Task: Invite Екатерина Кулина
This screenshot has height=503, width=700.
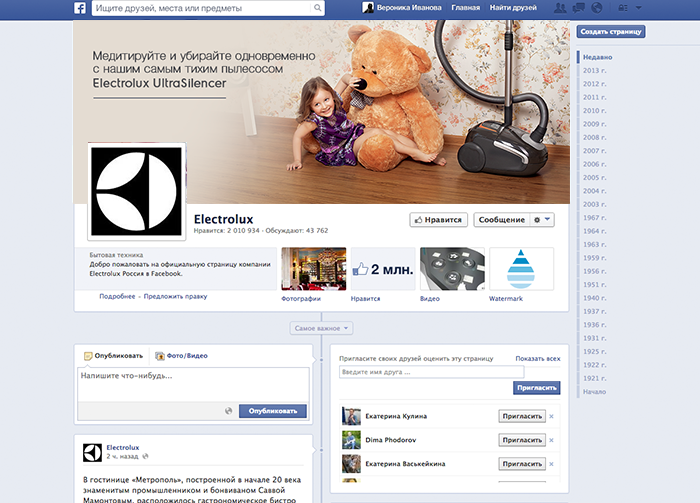Action: click(x=522, y=416)
